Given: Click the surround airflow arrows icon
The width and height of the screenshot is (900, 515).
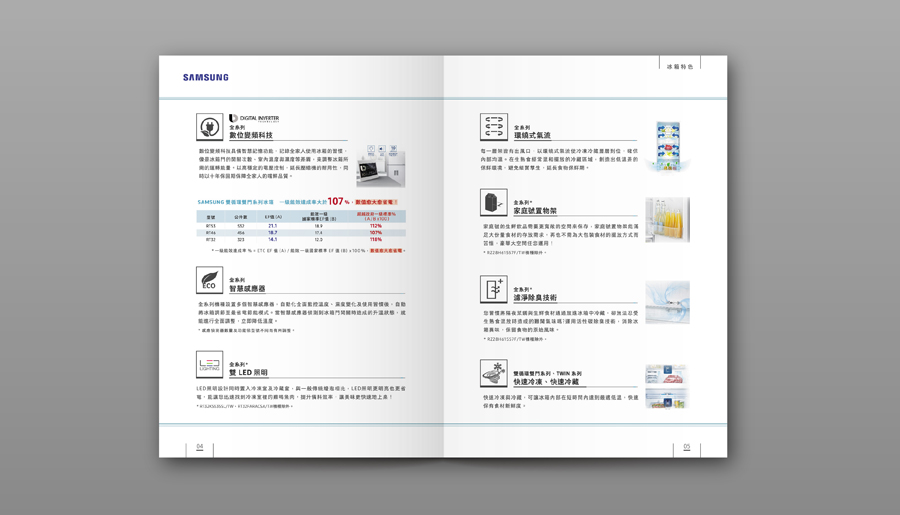Looking at the screenshot, I should click(494, 127).
